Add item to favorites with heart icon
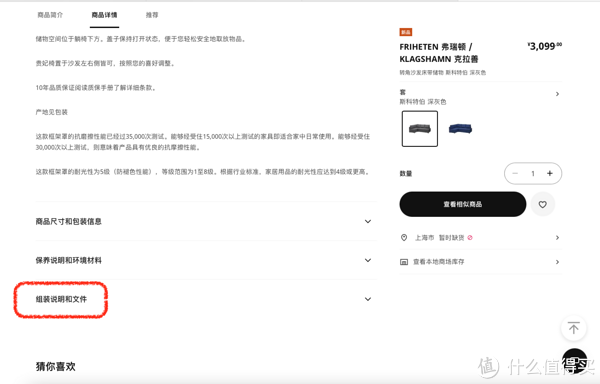The width and height of the screenshot is (600, 384). [542, 205]
